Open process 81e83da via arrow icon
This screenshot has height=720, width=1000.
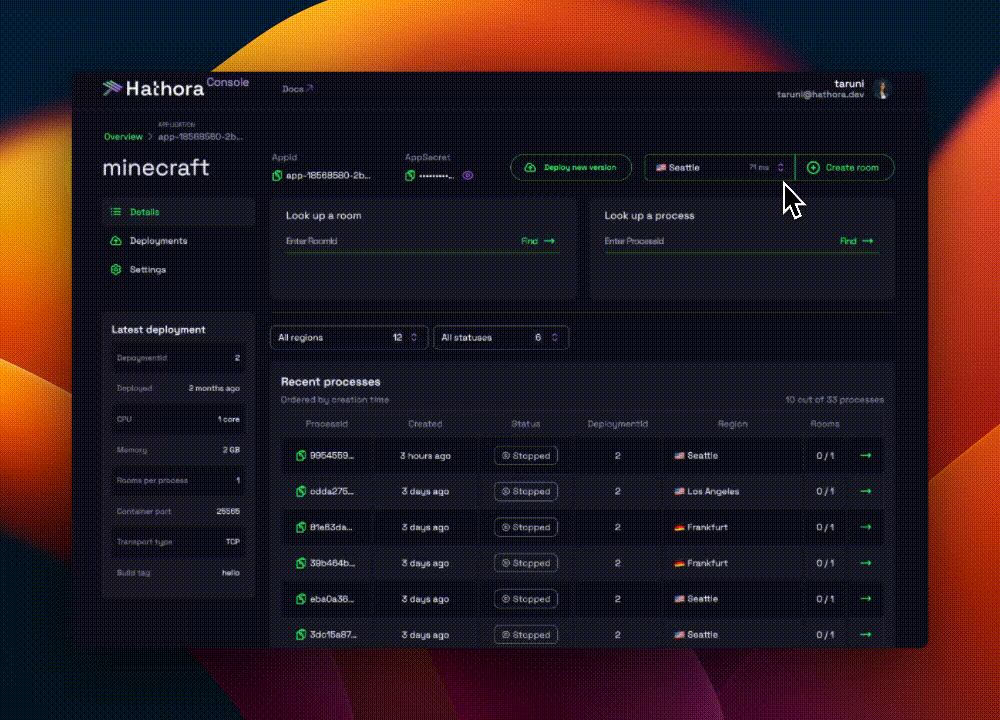(865, 527)
